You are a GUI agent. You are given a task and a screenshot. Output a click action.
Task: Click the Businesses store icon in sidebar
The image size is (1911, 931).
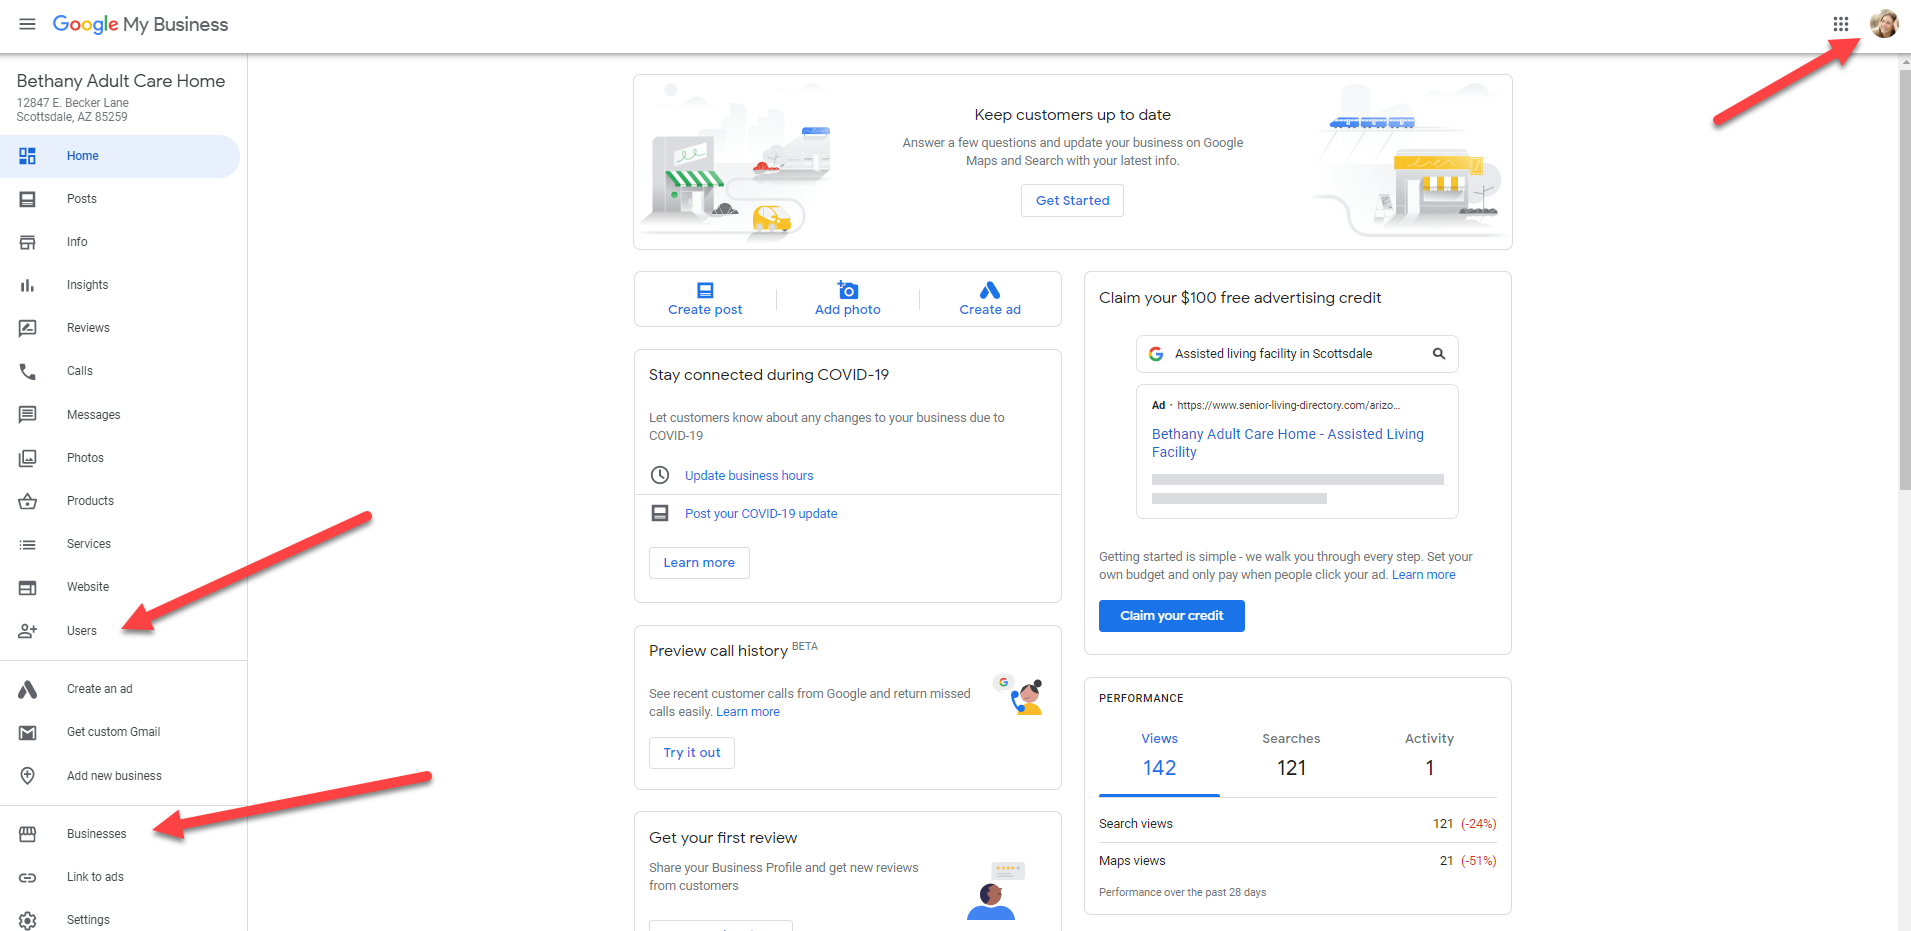tap(27, 834)
